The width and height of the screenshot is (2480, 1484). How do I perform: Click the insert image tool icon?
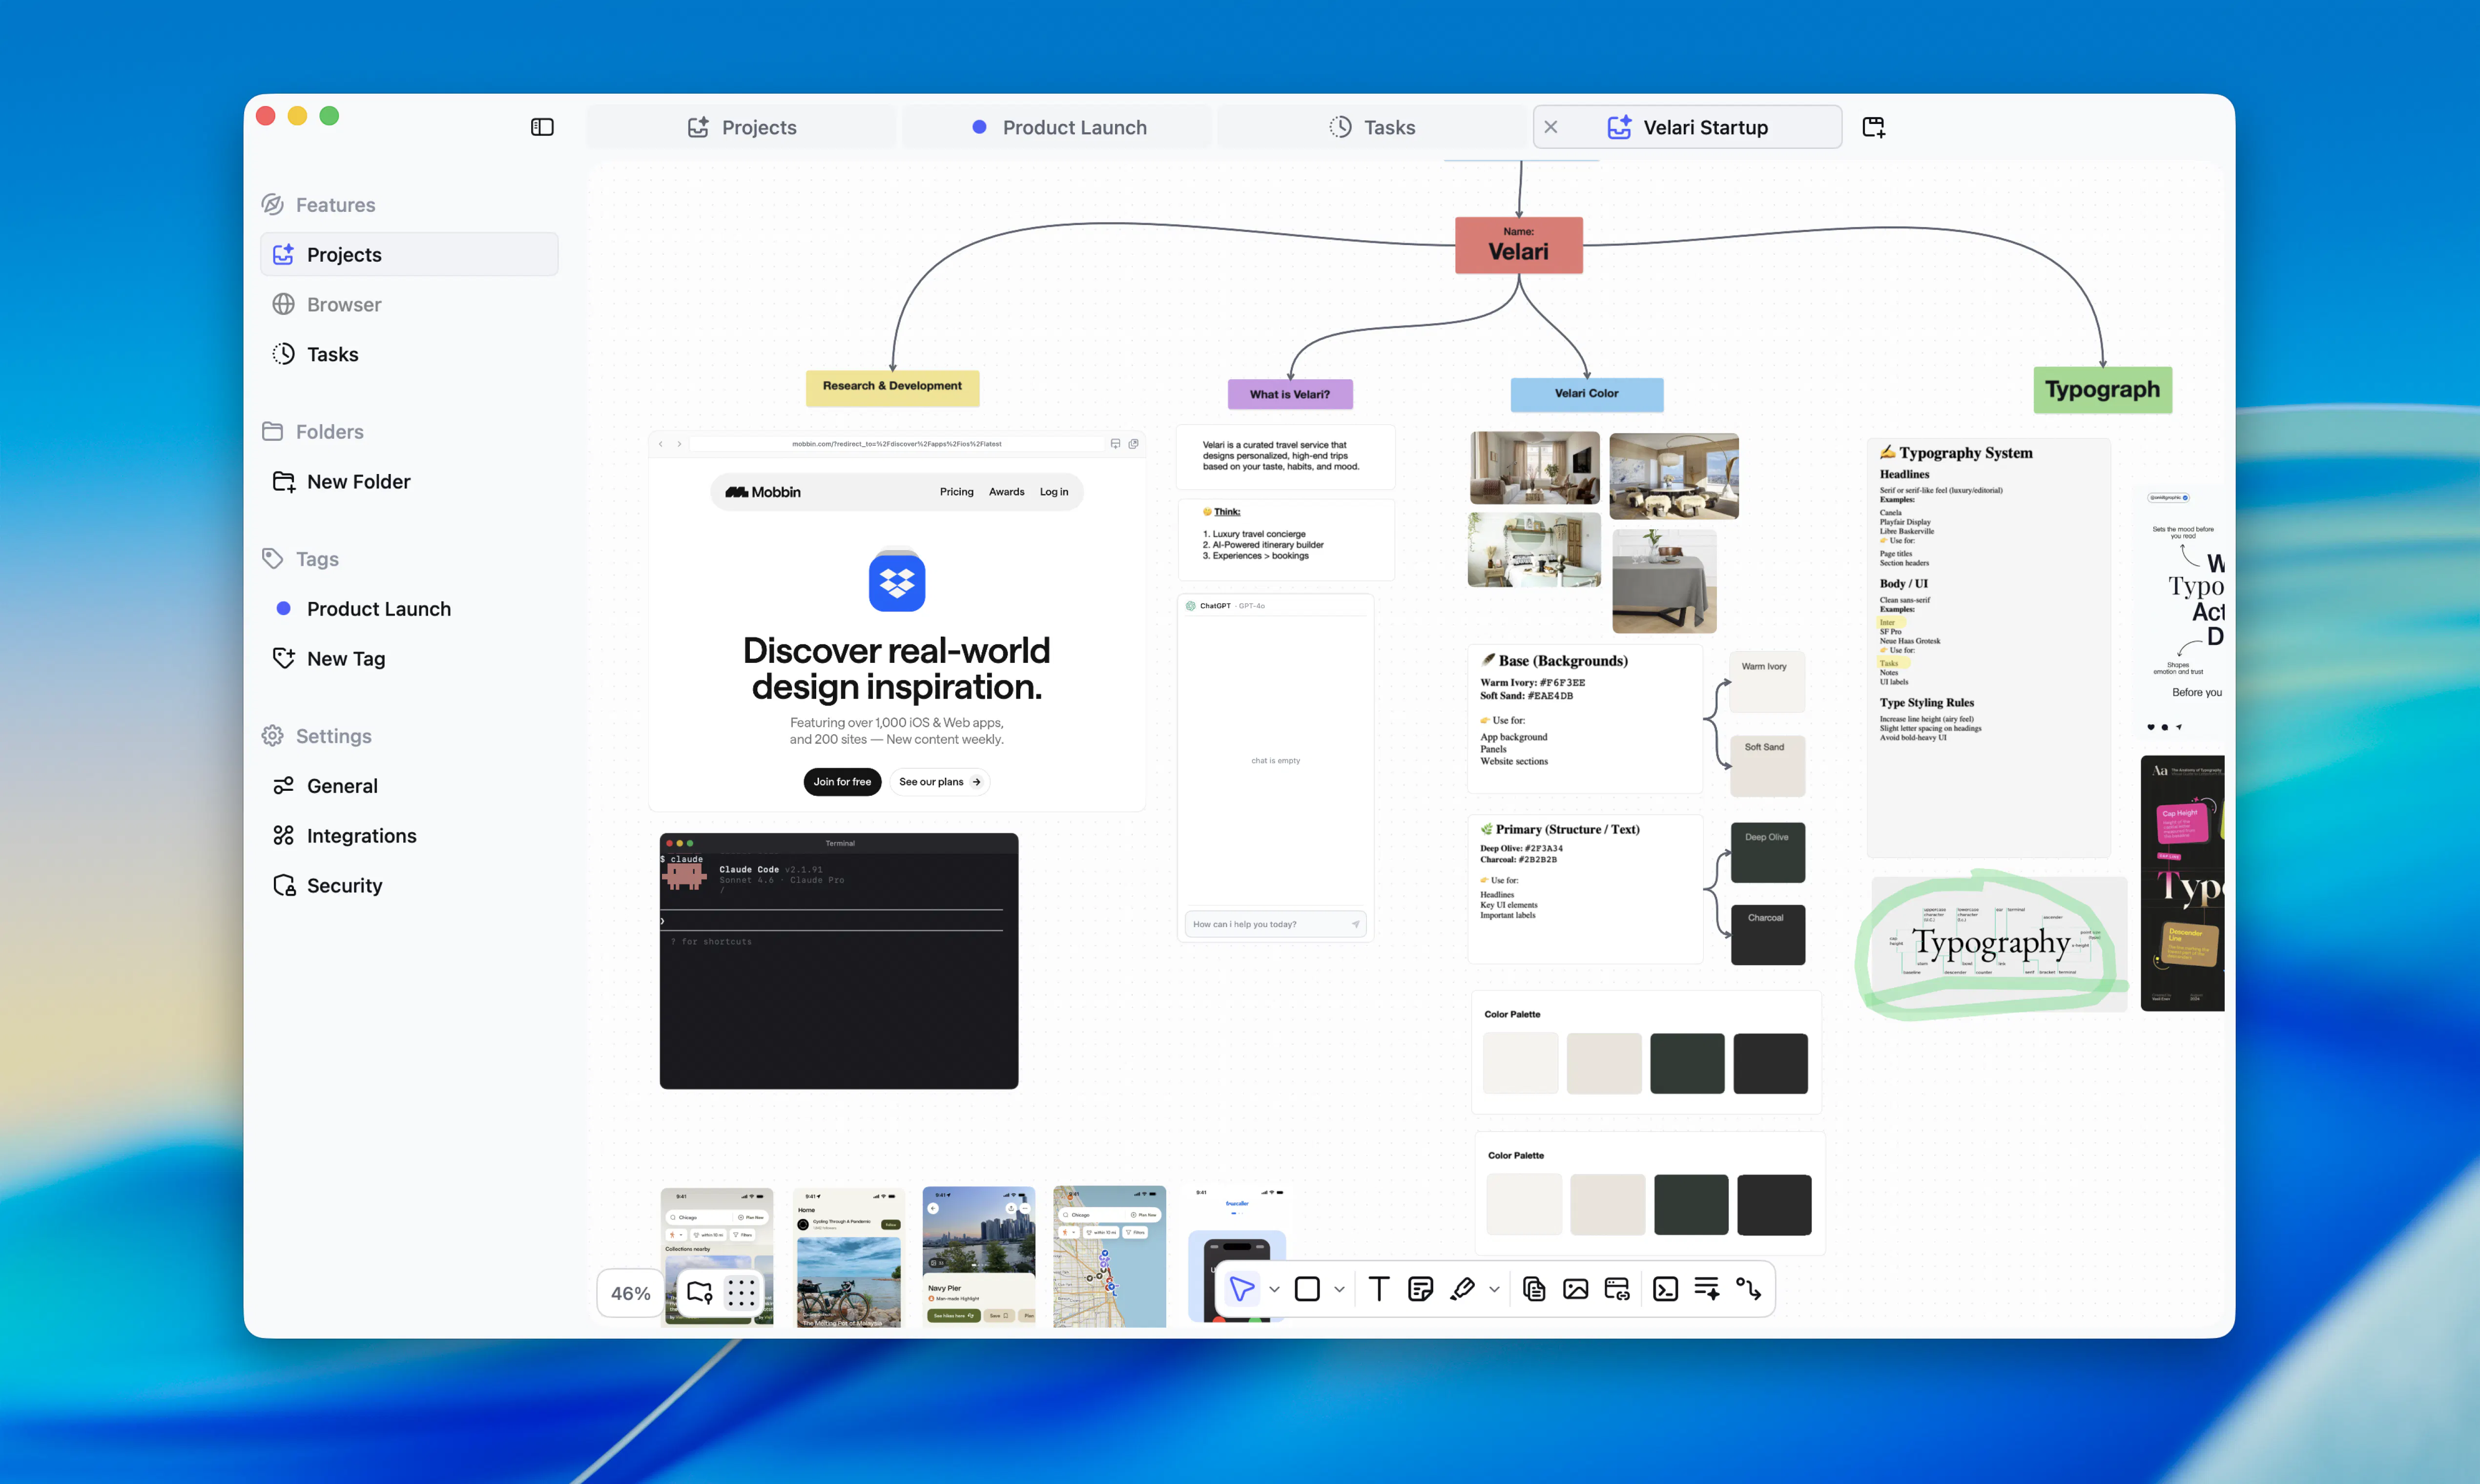pyautogui.click(x=1575, y=1289)
